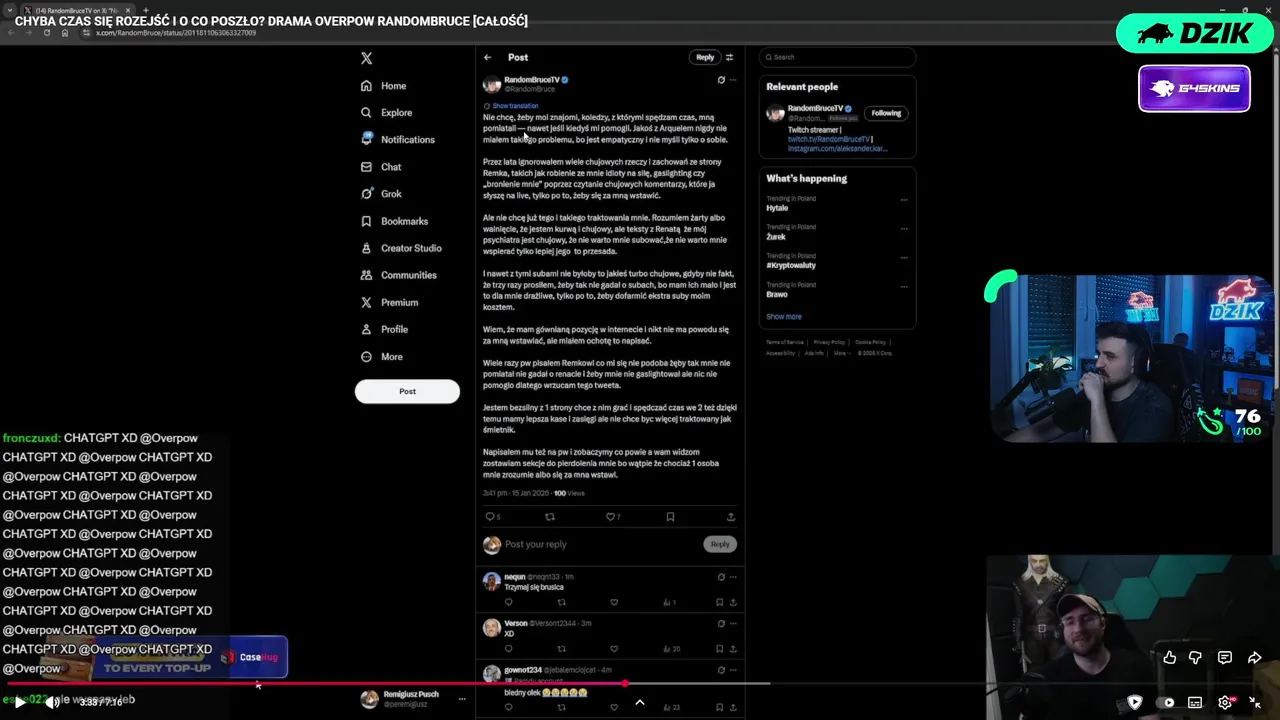The image size is (1280, 720).
Task: Click Reply button in Post header
Action: tap(705, 57)
